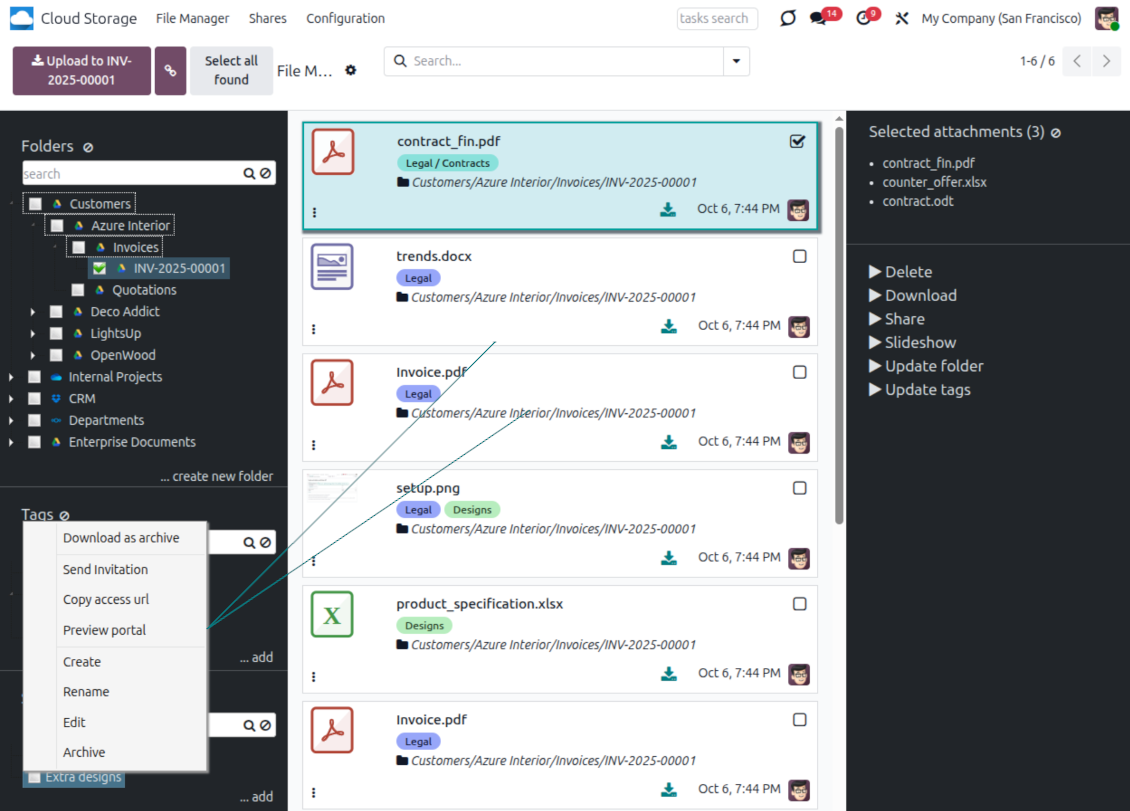This screenshot has width=1130, height=811.
Task: Click Upload to INV-2025-00001 button
Action: point(81,71)
